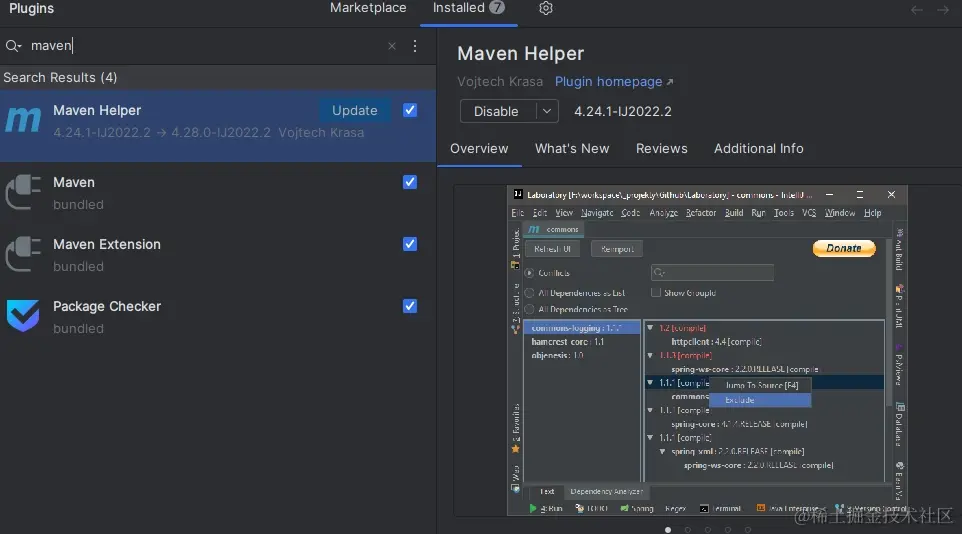Go back with the left arrow
Viewport: 962px width, 534px height.
[917, 10]
